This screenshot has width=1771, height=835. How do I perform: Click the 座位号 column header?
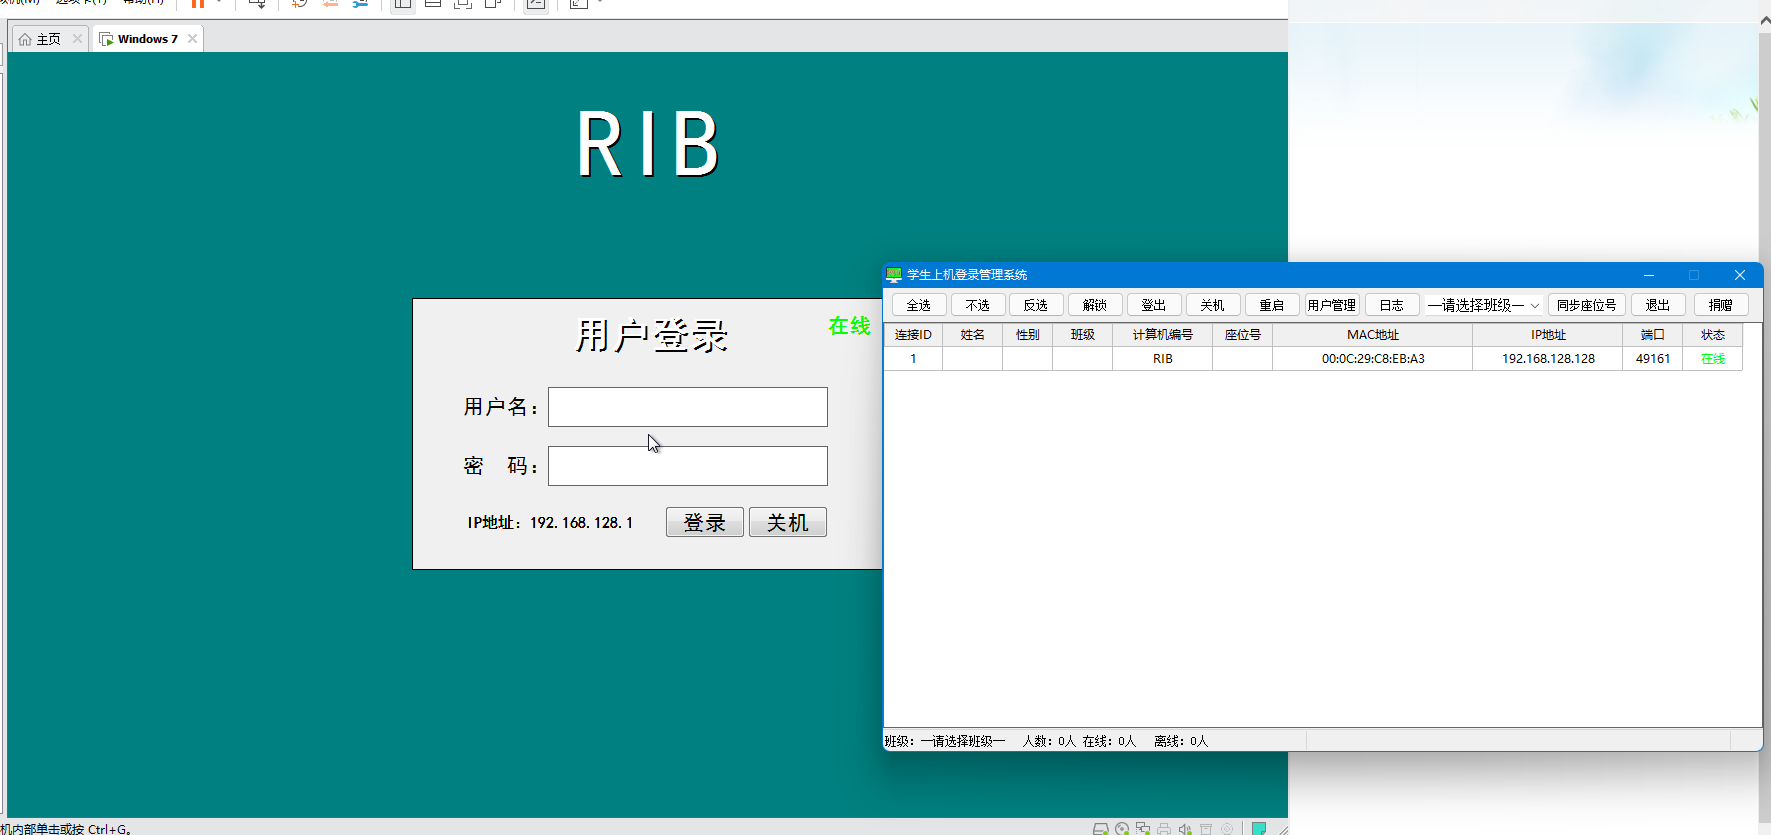pyautogui.click(x=1243, y=335)
